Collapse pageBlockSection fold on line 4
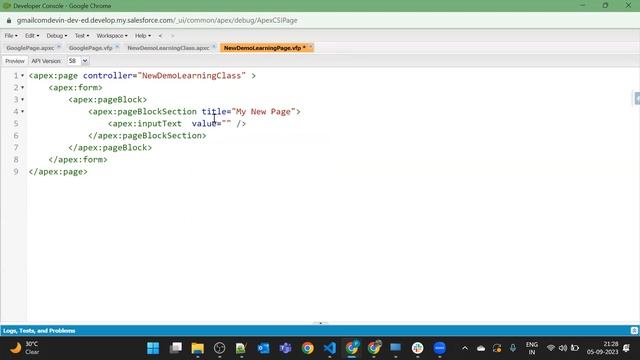640x360 pixels. [22, 111]
